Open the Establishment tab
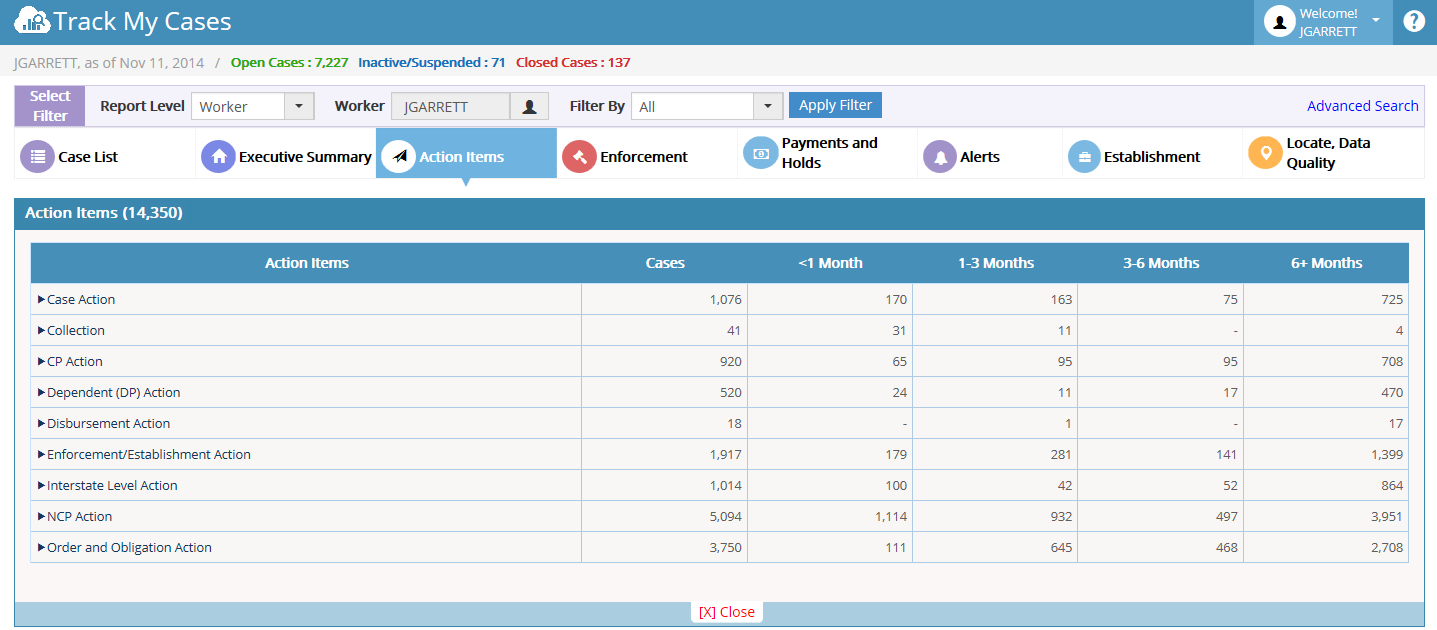The height and width of the screenshot is (630, 1437). point(1152,154)
